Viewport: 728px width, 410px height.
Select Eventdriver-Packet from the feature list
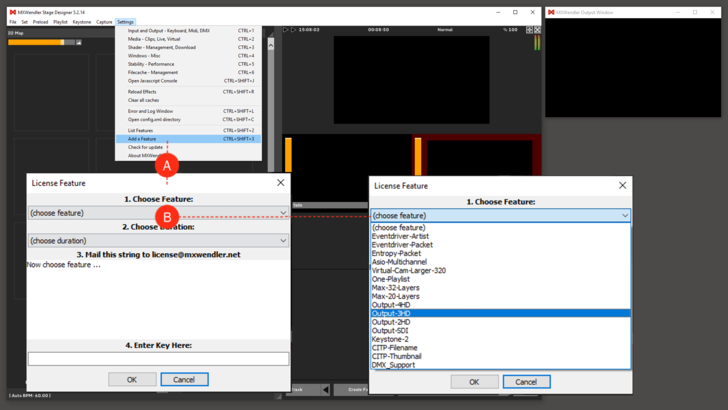point(500,245)
